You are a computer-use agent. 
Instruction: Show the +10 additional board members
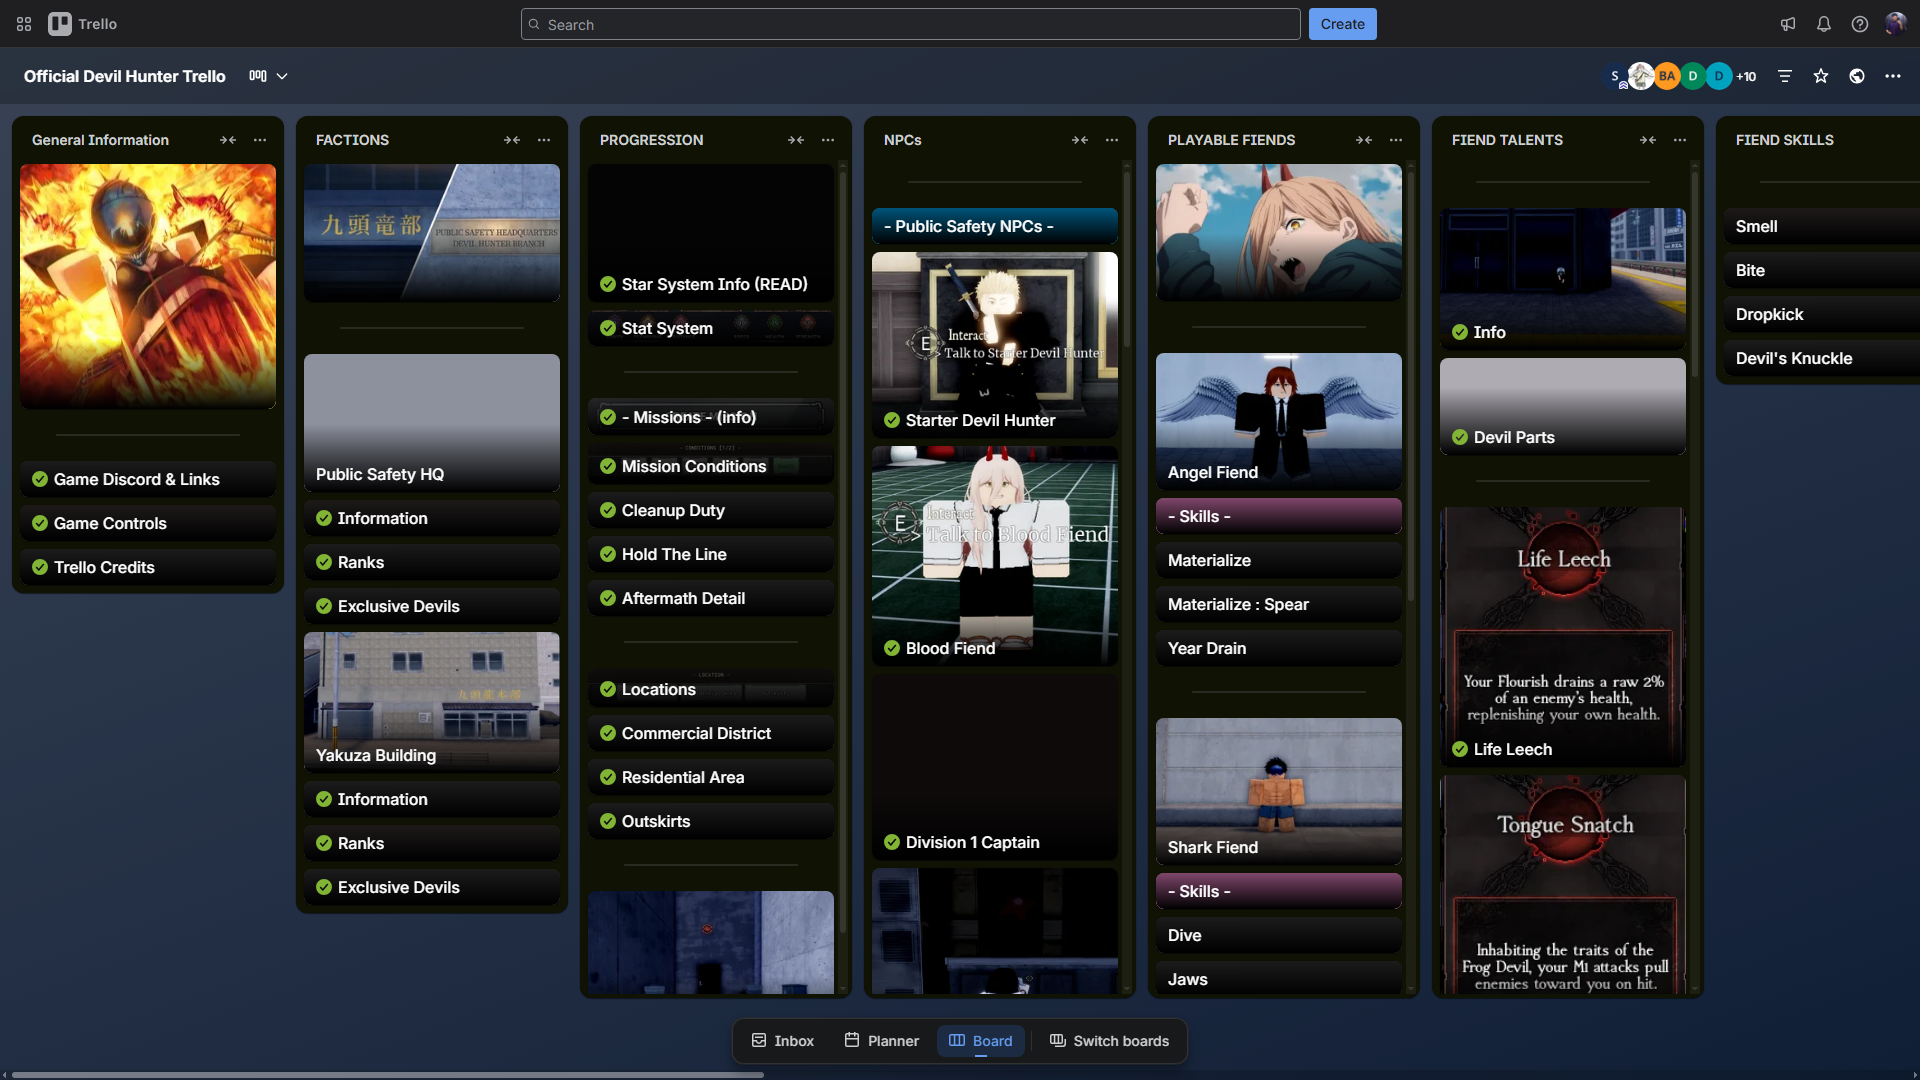[1746, 76]
